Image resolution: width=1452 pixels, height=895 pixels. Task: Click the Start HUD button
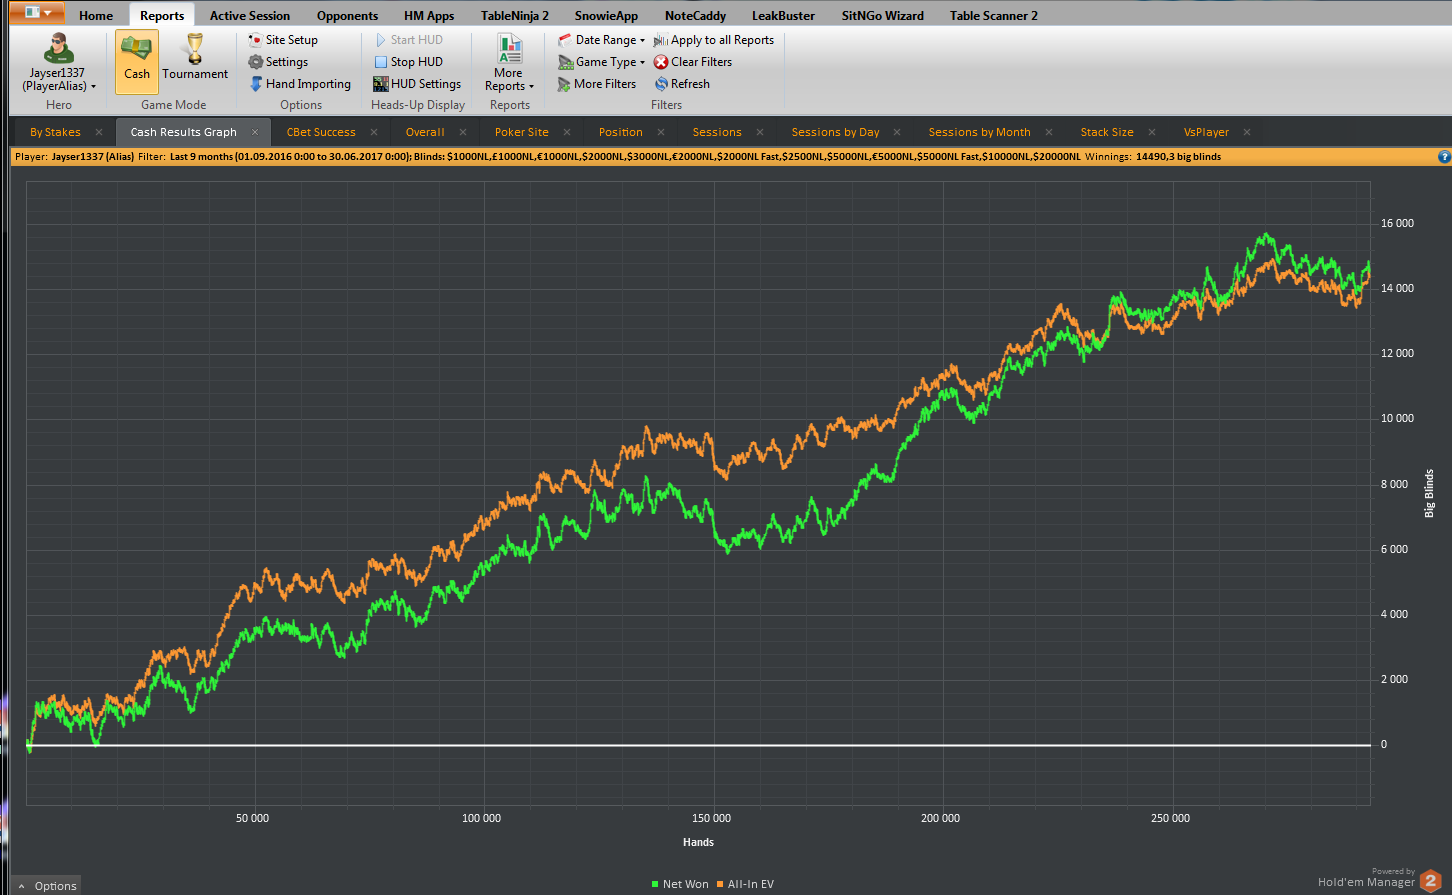coord(408,40)
